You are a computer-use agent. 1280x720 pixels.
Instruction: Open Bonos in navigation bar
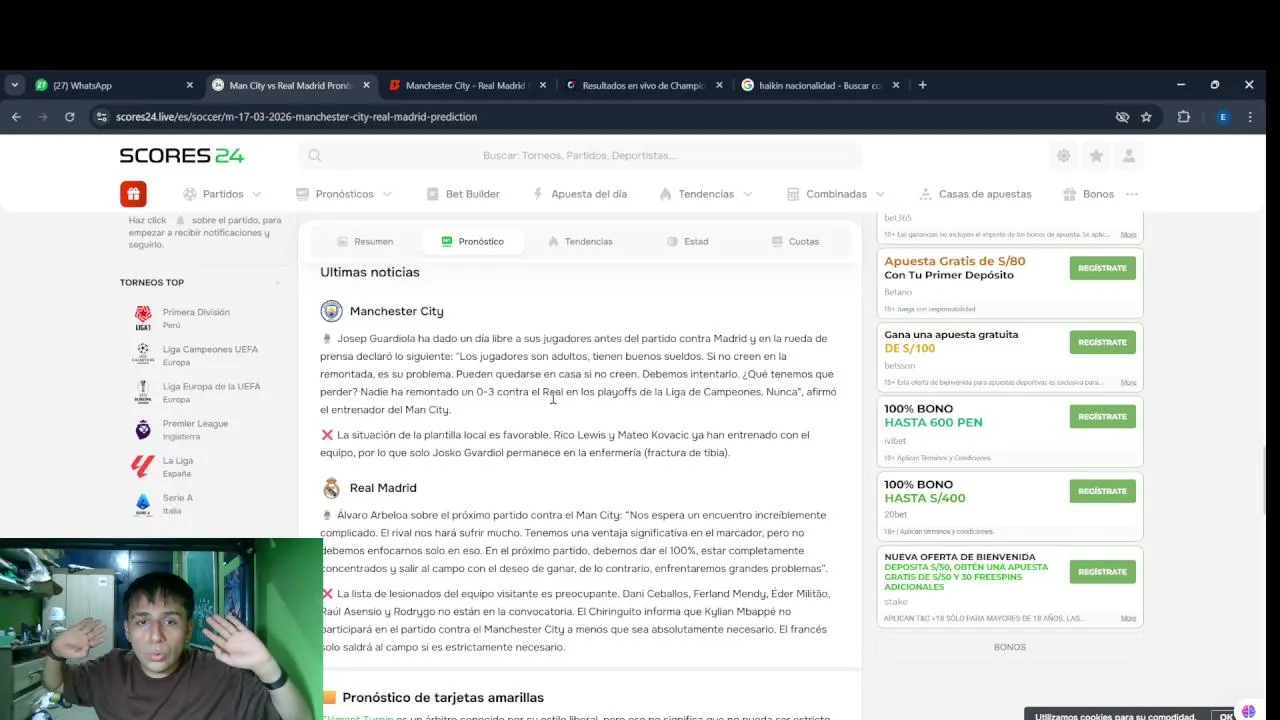point(1088,194)
